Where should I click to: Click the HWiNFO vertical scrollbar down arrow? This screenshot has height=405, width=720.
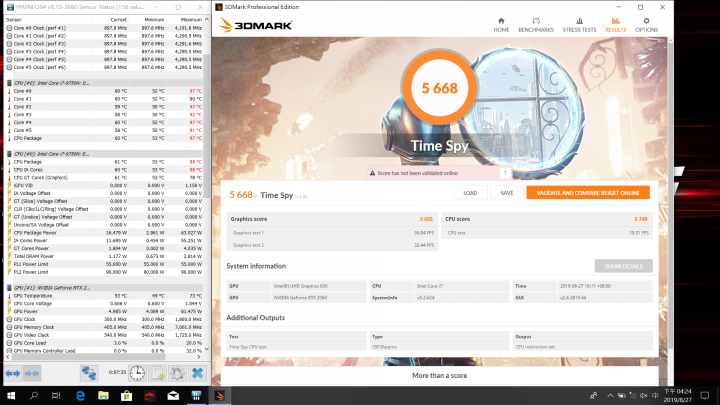[x=207, y=349]
